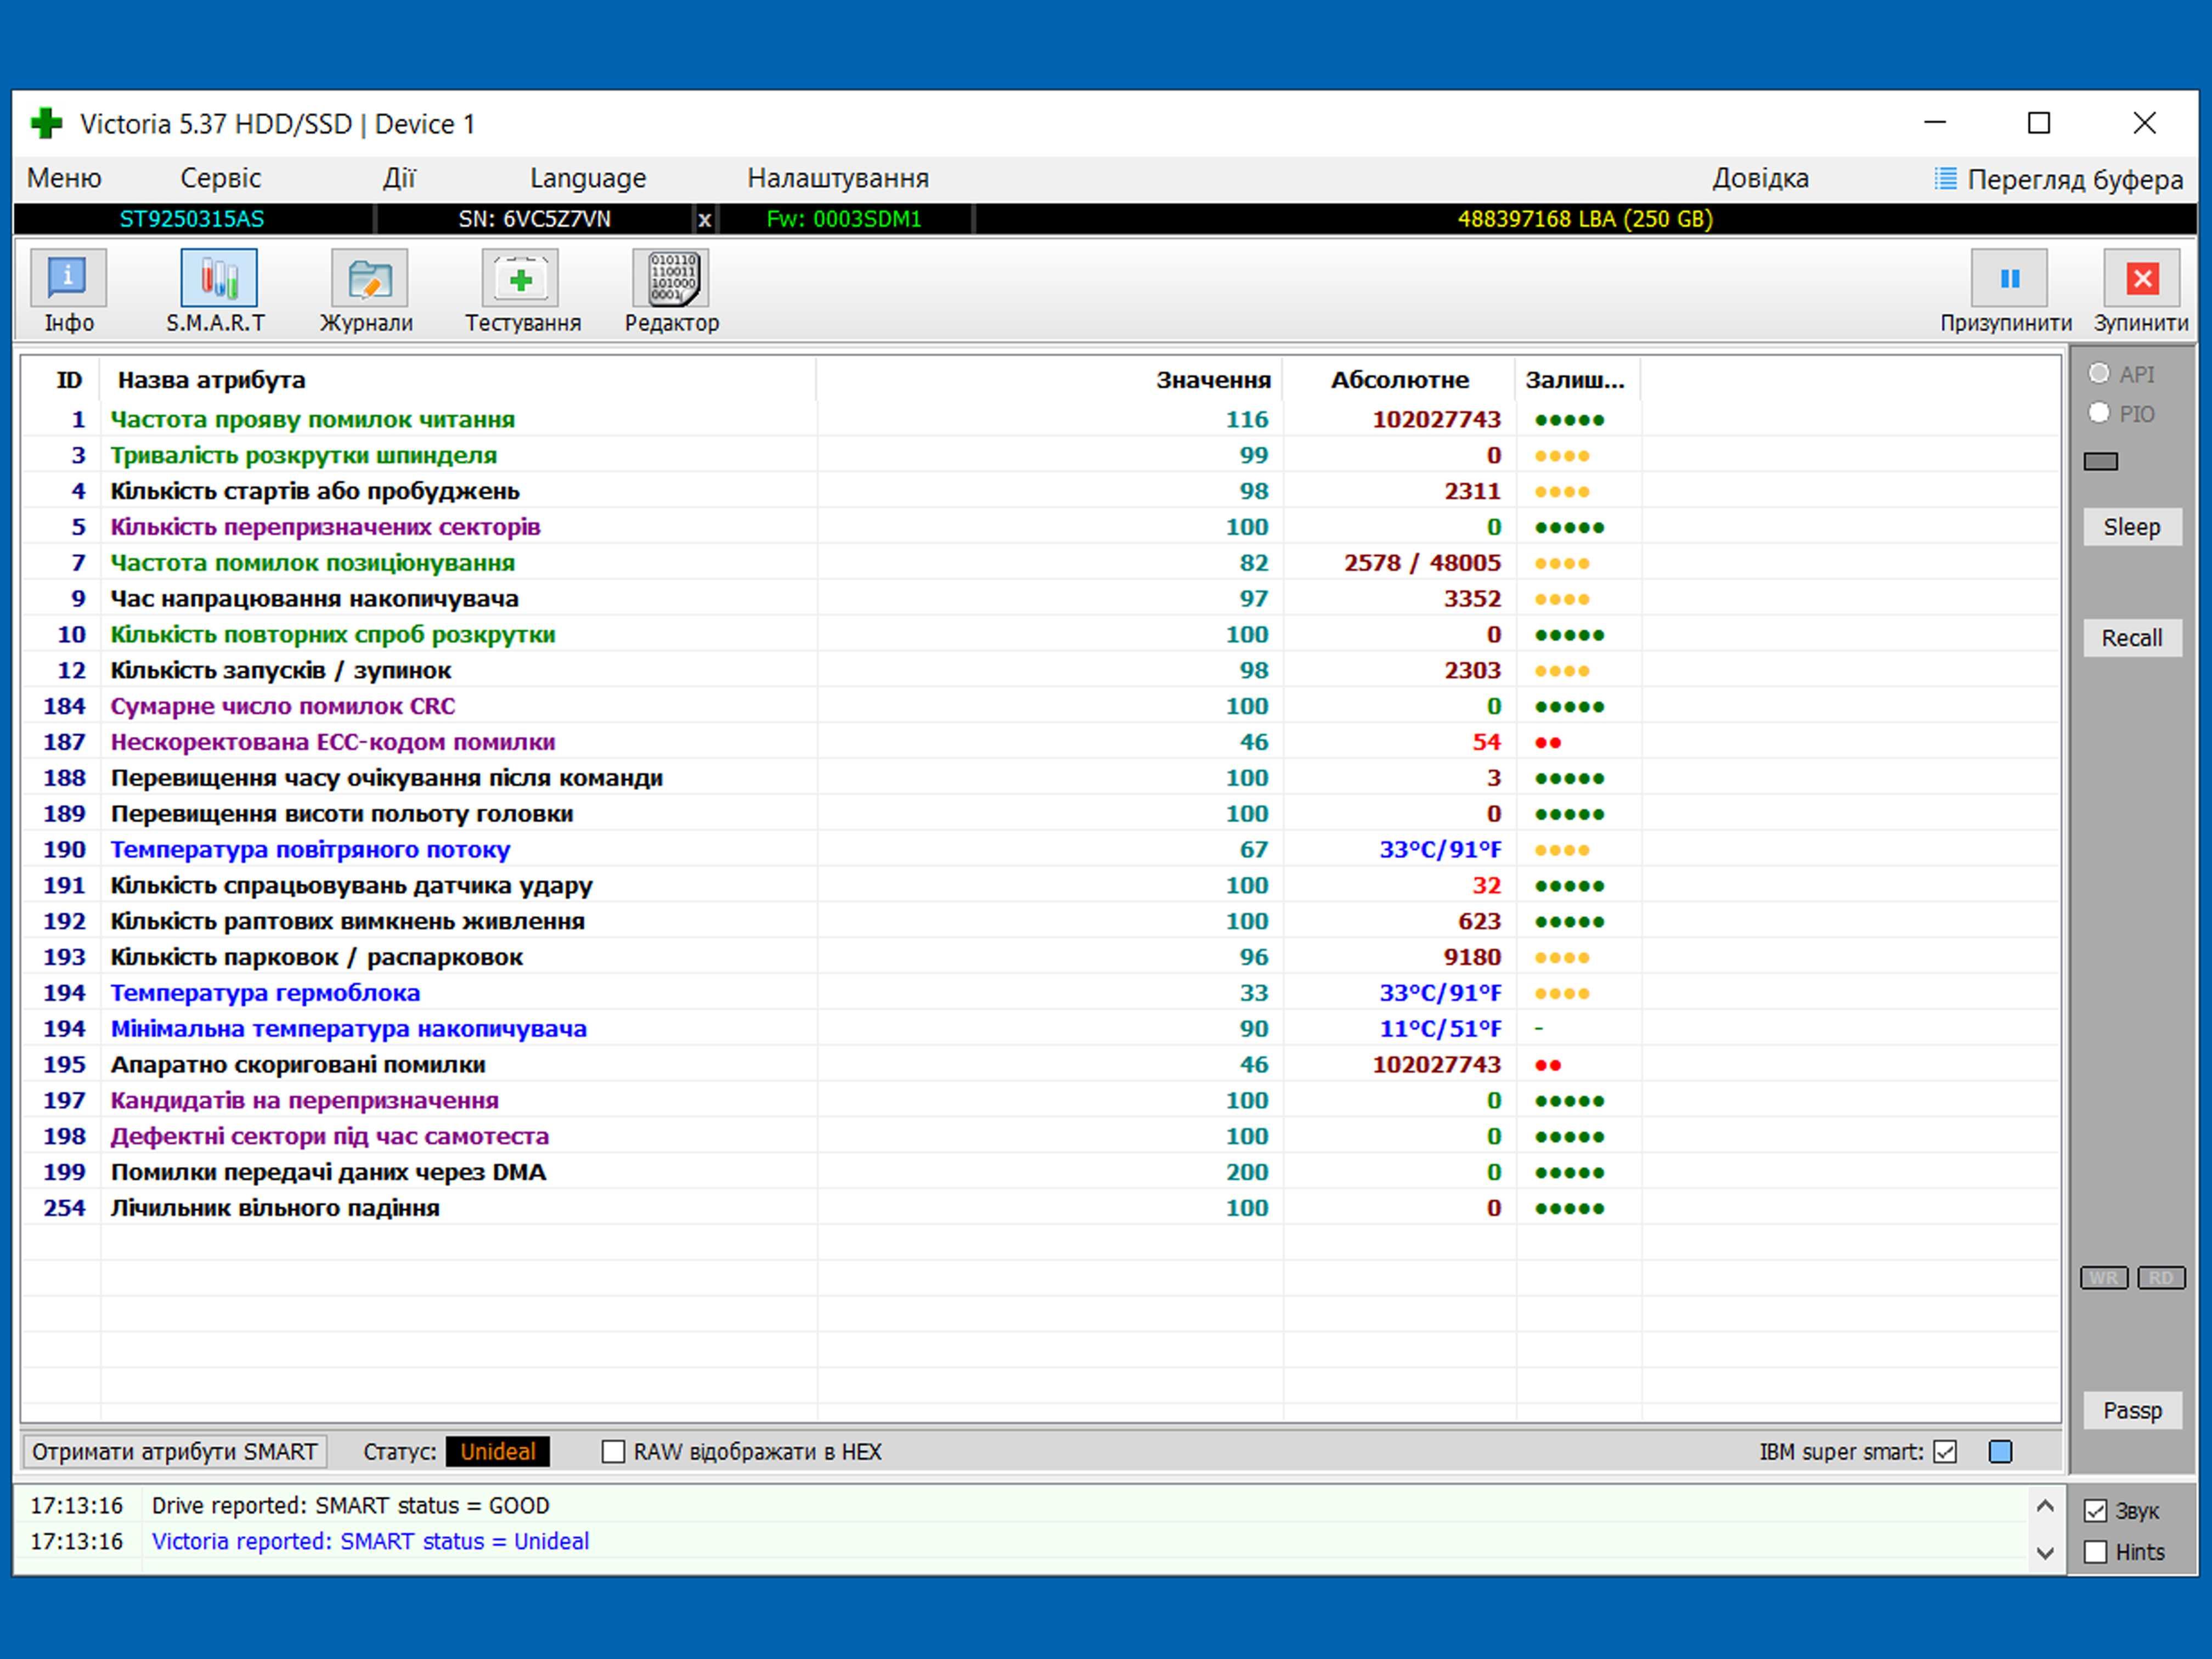Click the log scroll up arrow
Screen dimensions: 2212x1659
(x=2045, y=1505)
